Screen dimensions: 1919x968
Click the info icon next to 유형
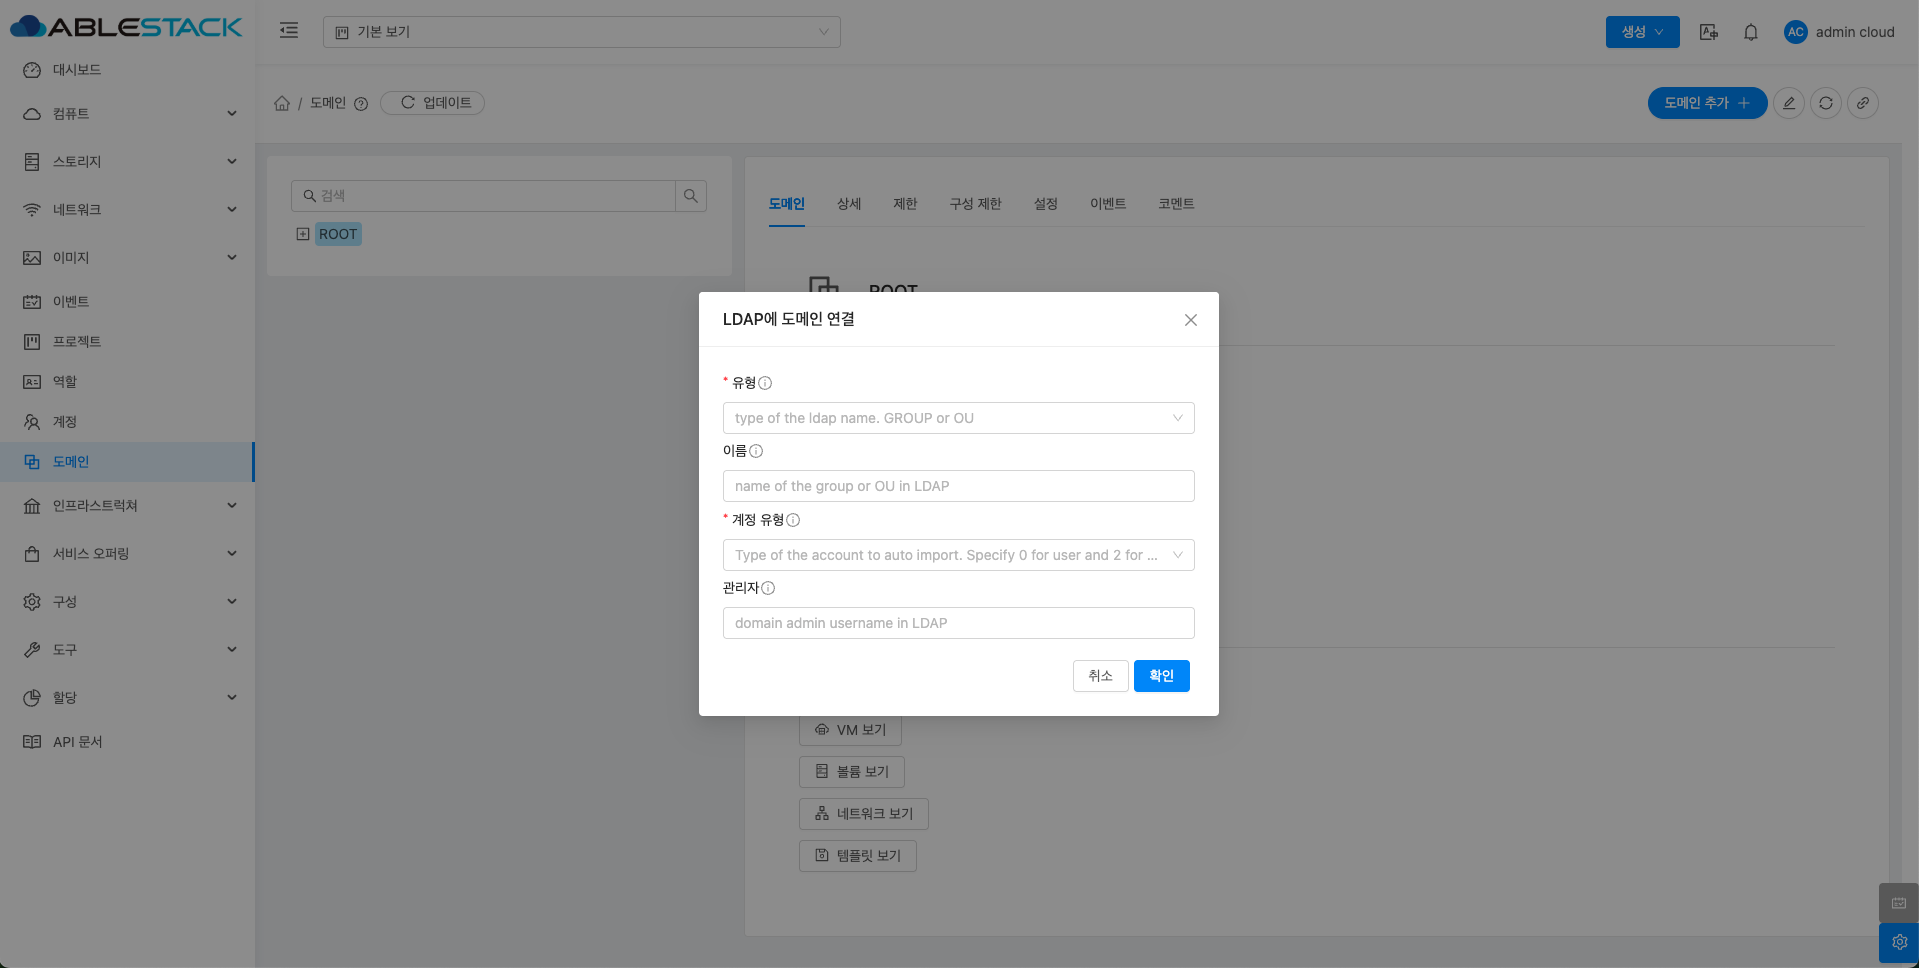[765, 383]
